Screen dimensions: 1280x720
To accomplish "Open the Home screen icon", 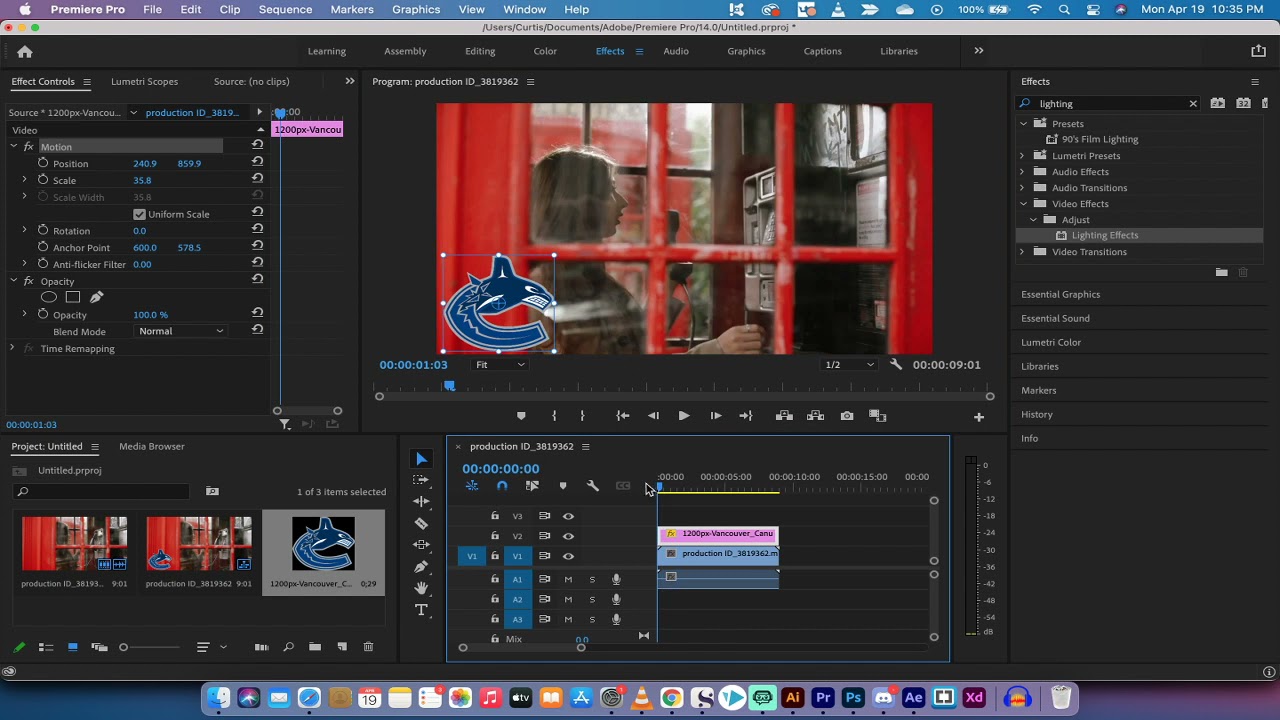I will (x=25, y=52).
